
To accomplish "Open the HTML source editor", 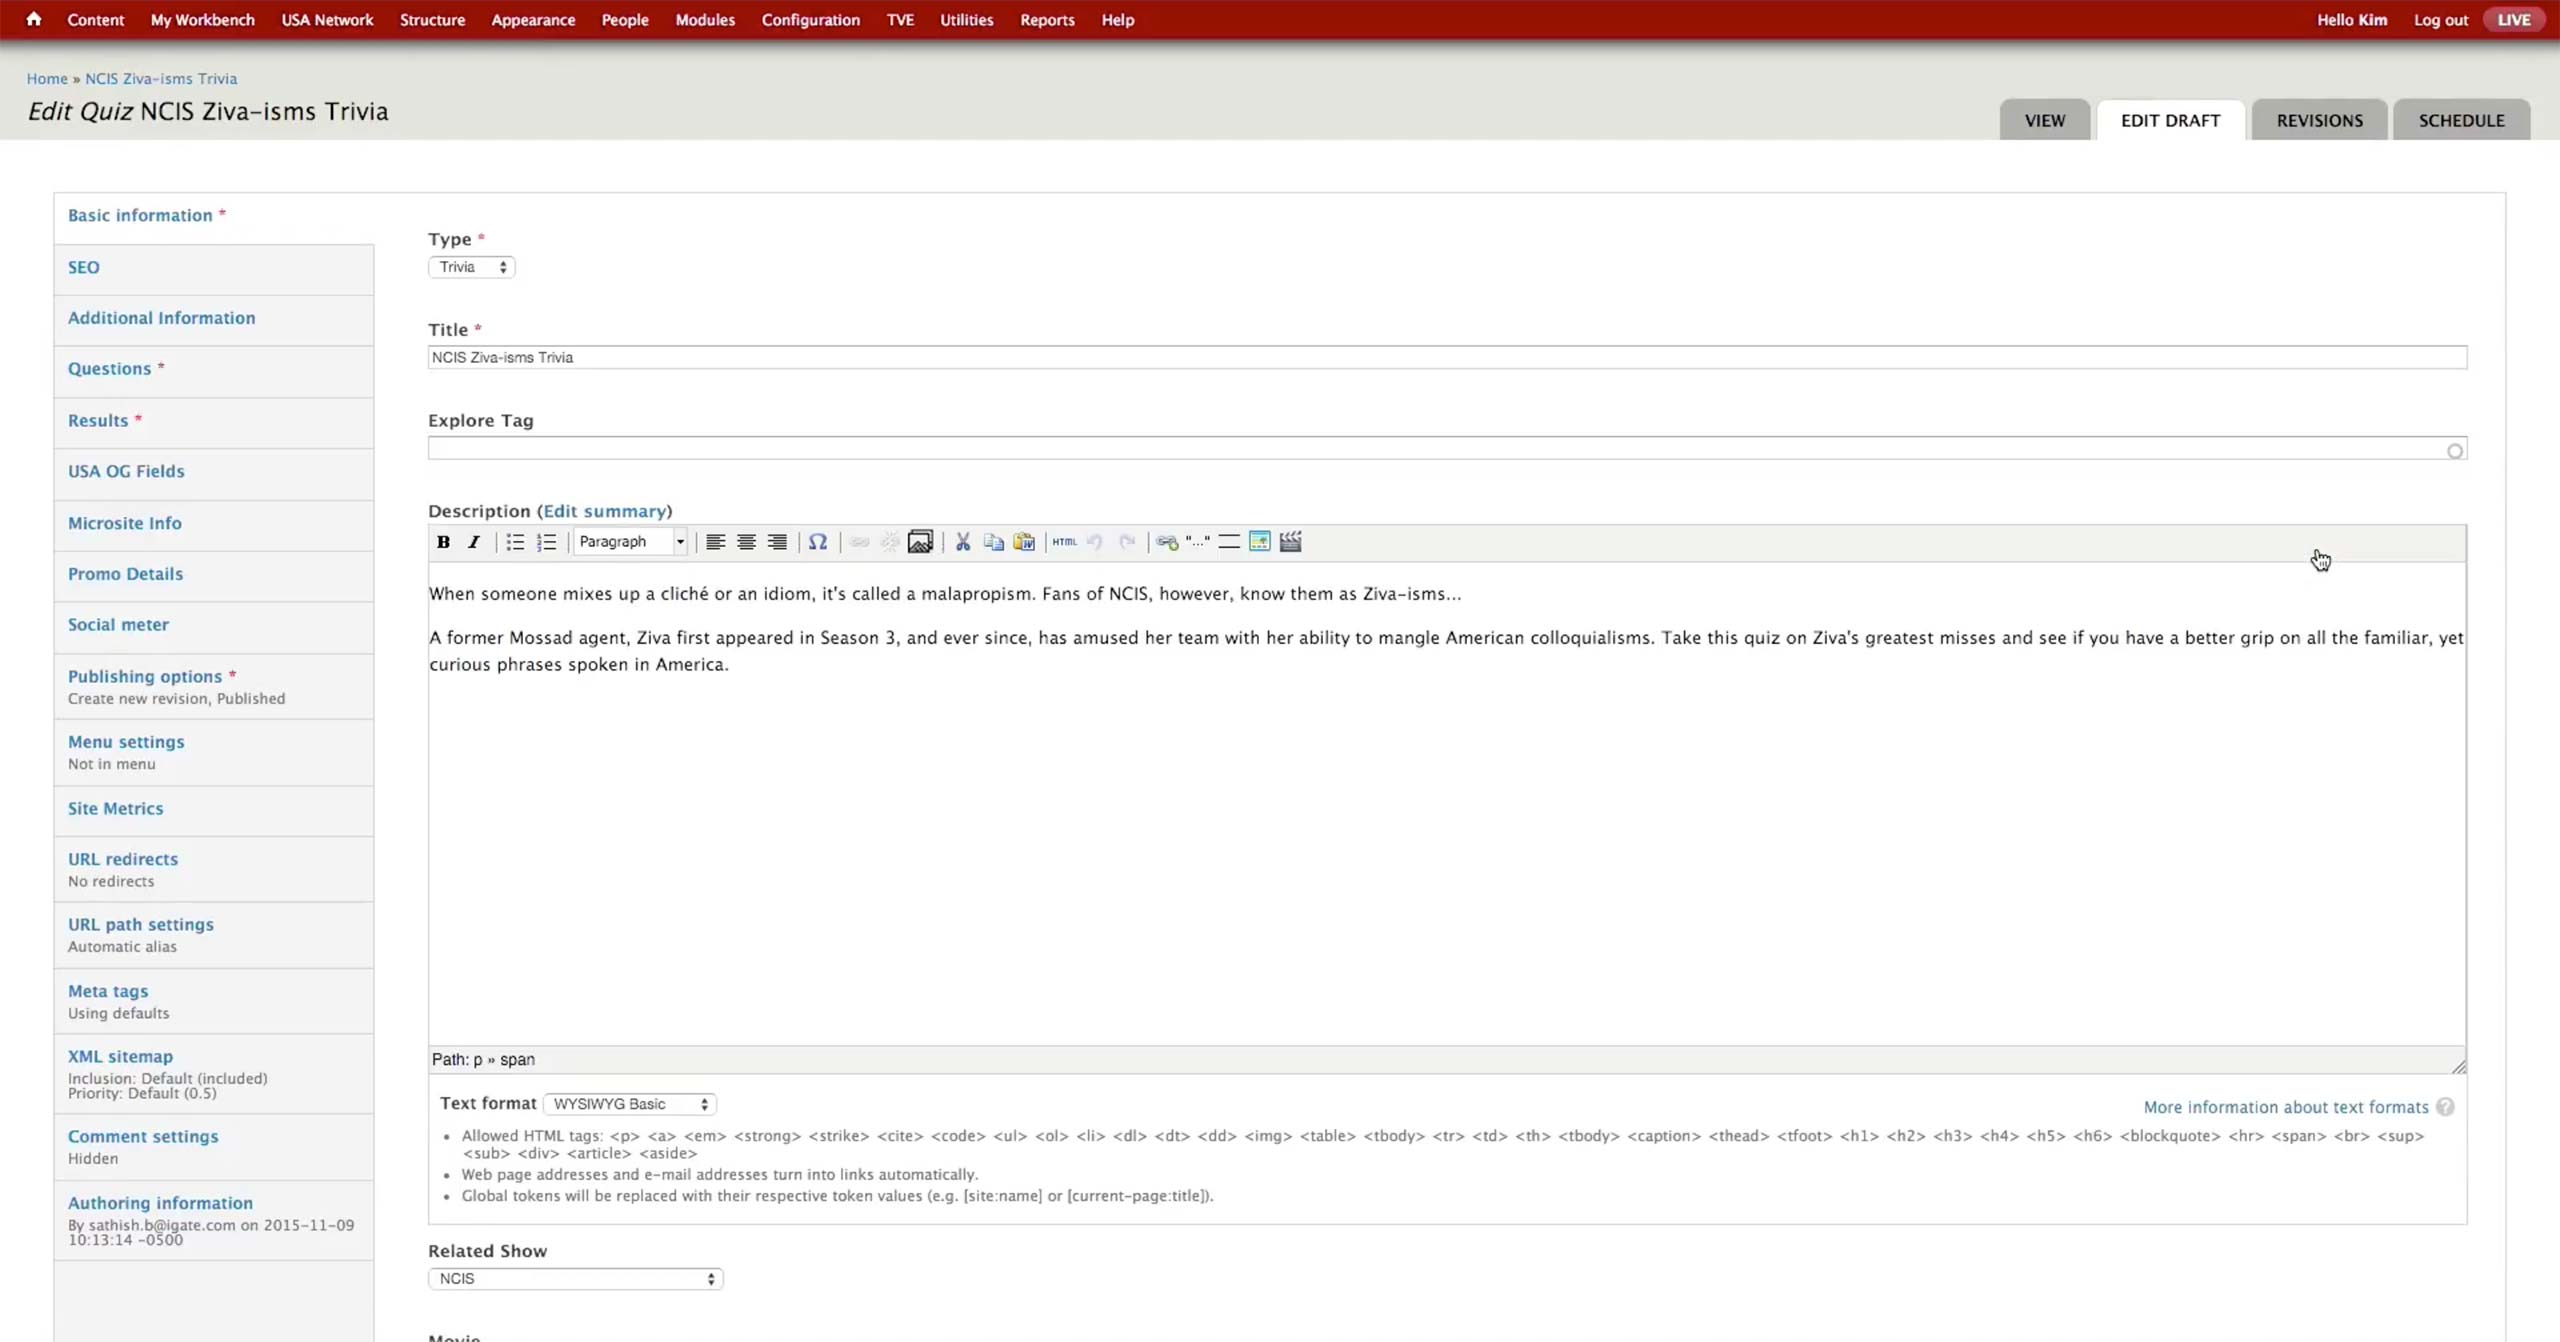I will coord(1064,542).
